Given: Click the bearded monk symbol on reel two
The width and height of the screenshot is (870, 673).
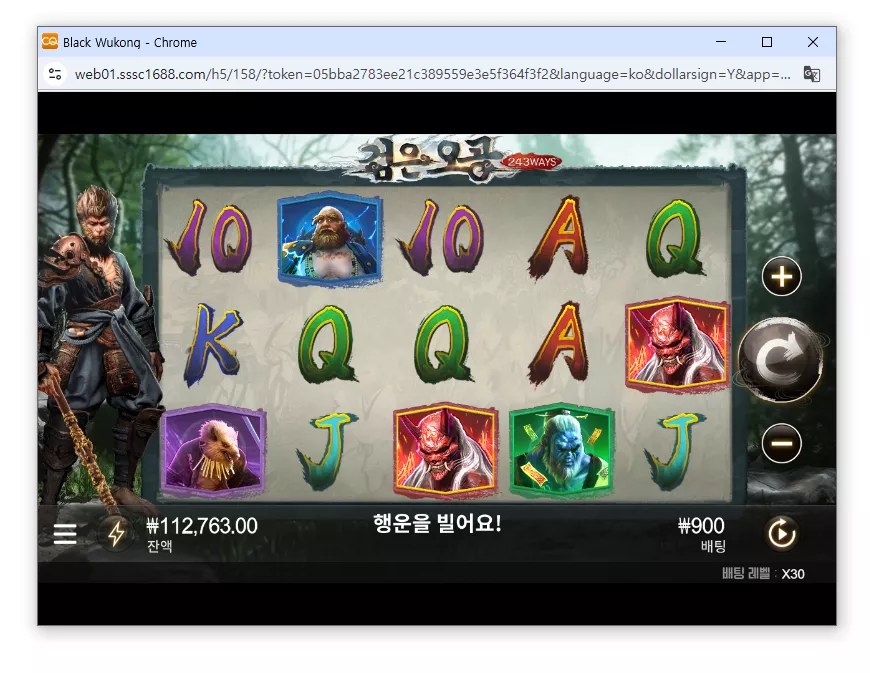Looking at the screenshot, I should tap(329, 239).
